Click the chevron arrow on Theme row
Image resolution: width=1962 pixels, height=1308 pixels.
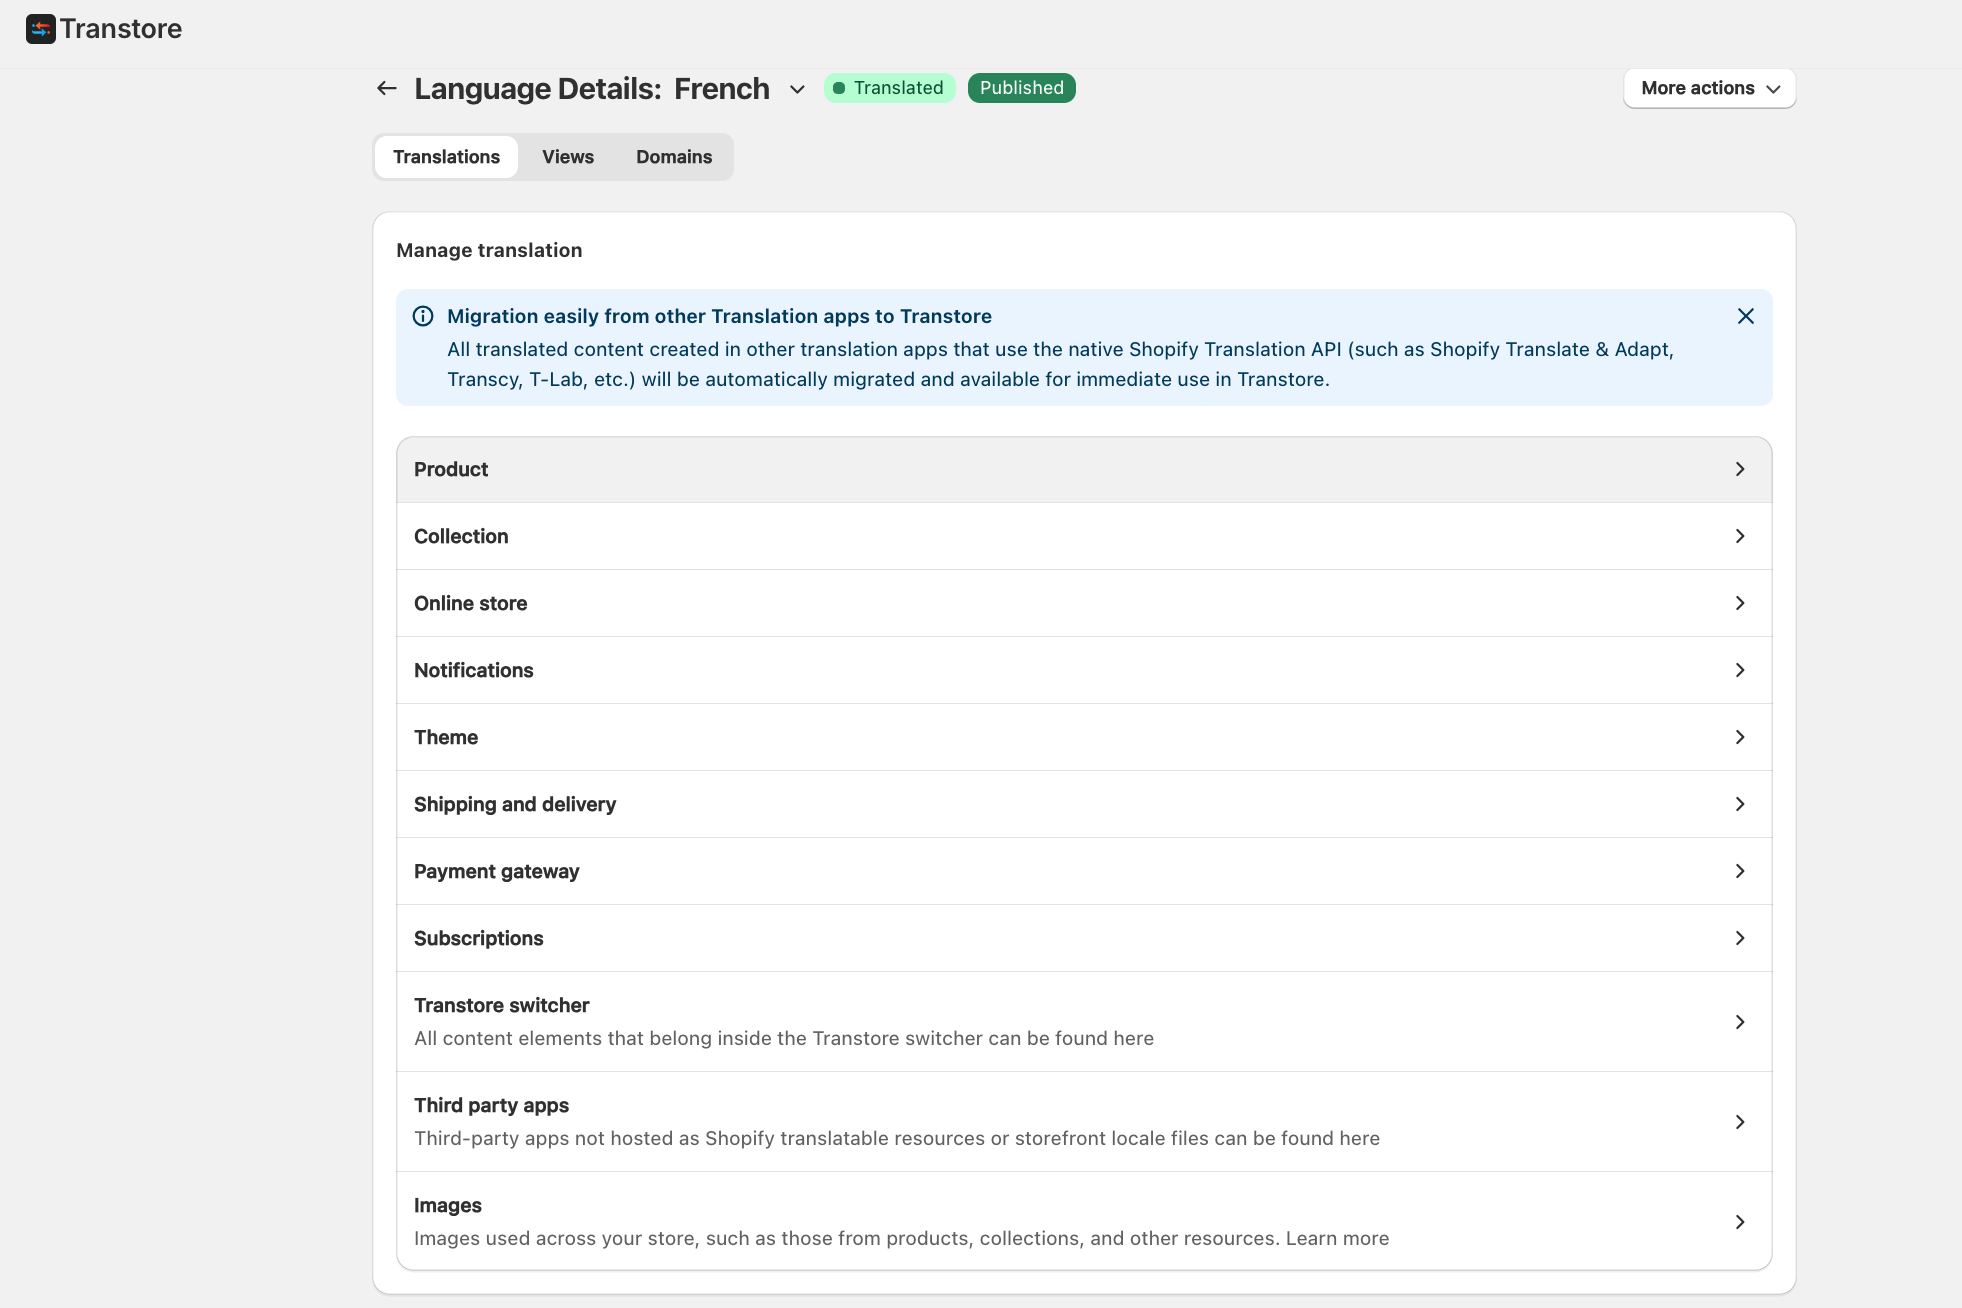click(x=1739, y=737)
